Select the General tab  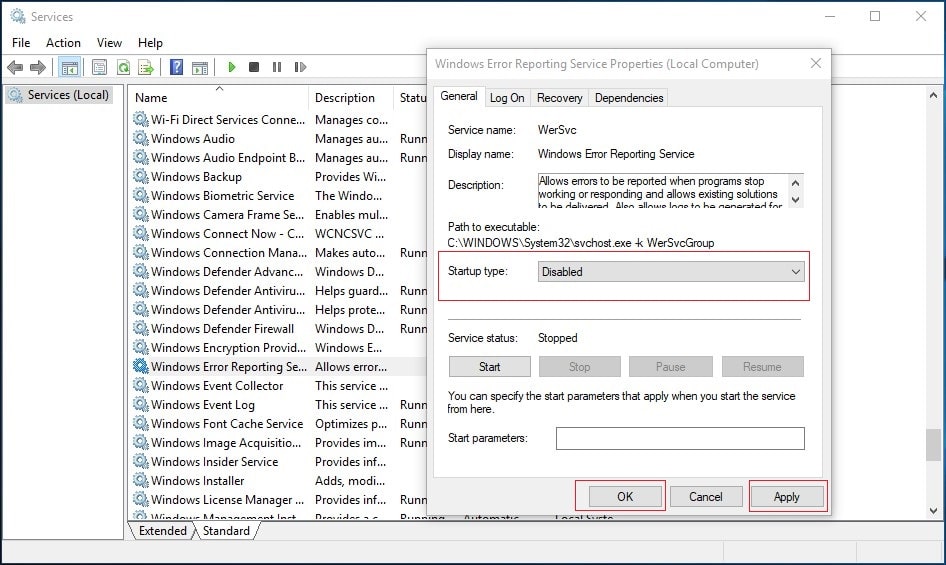(x=459, y=96)
